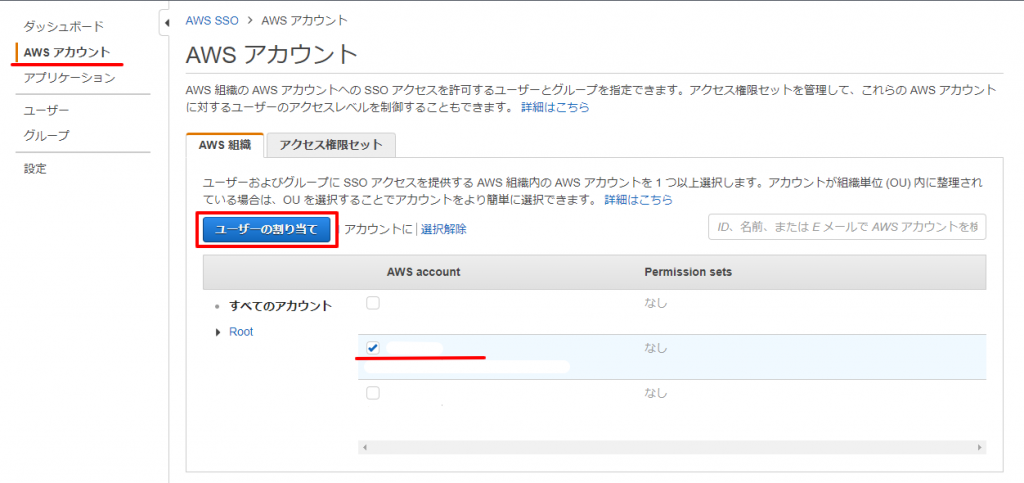Check the third account row checkbox
This screenshot has width=1024, height=483.
pyautogui.click(x=372, y=393)
